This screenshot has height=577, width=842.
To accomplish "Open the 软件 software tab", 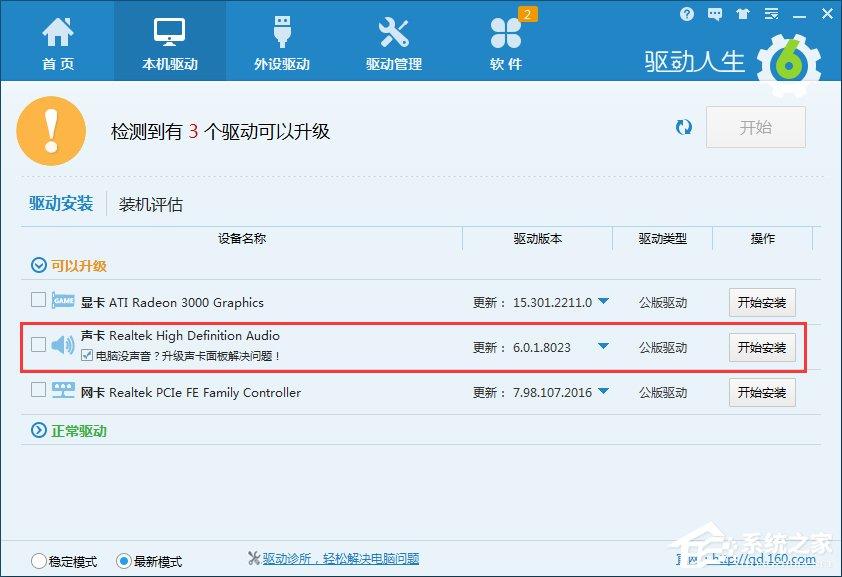I will coord(506,42).
